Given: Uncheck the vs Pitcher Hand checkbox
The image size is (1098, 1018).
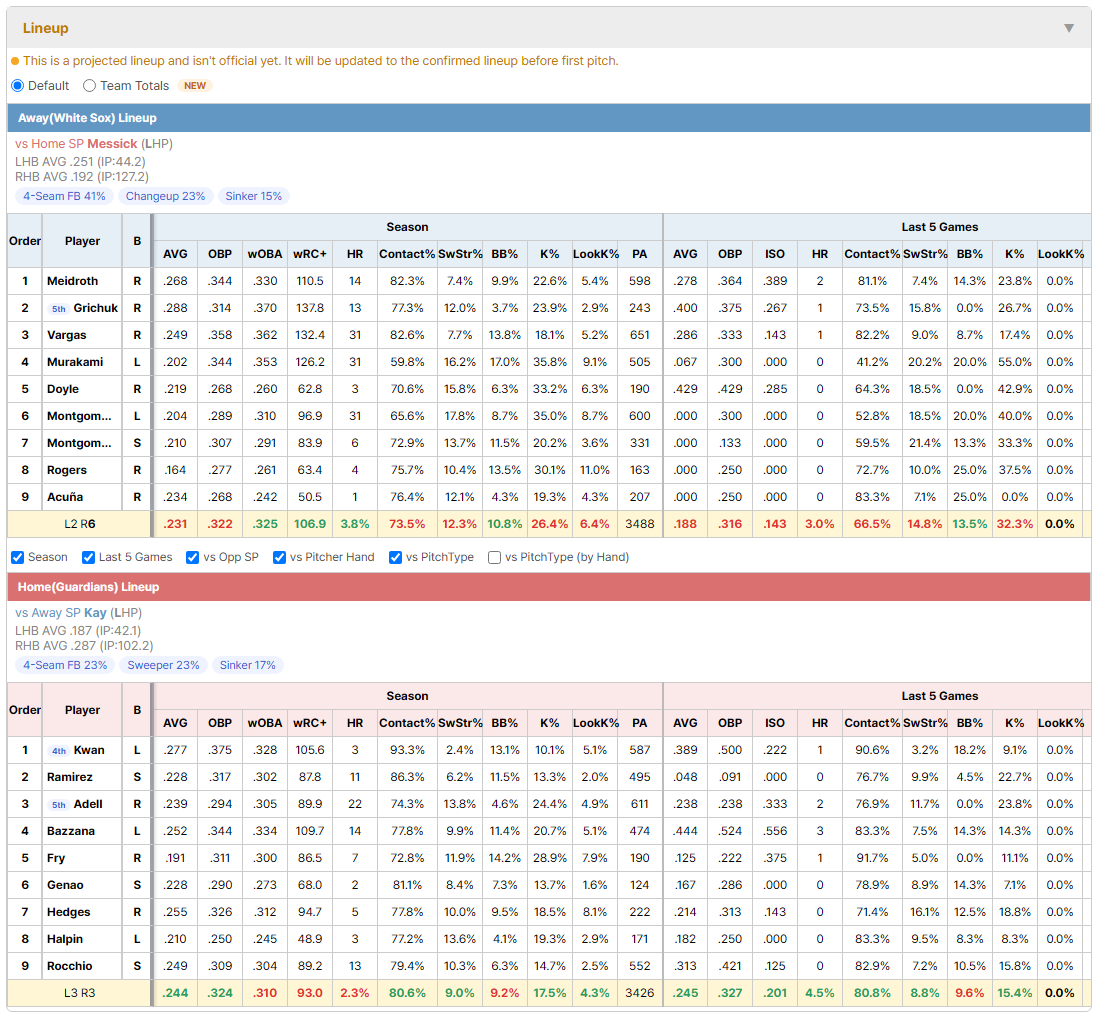Looking at the screenshot, I should click(x=279, y=557).
